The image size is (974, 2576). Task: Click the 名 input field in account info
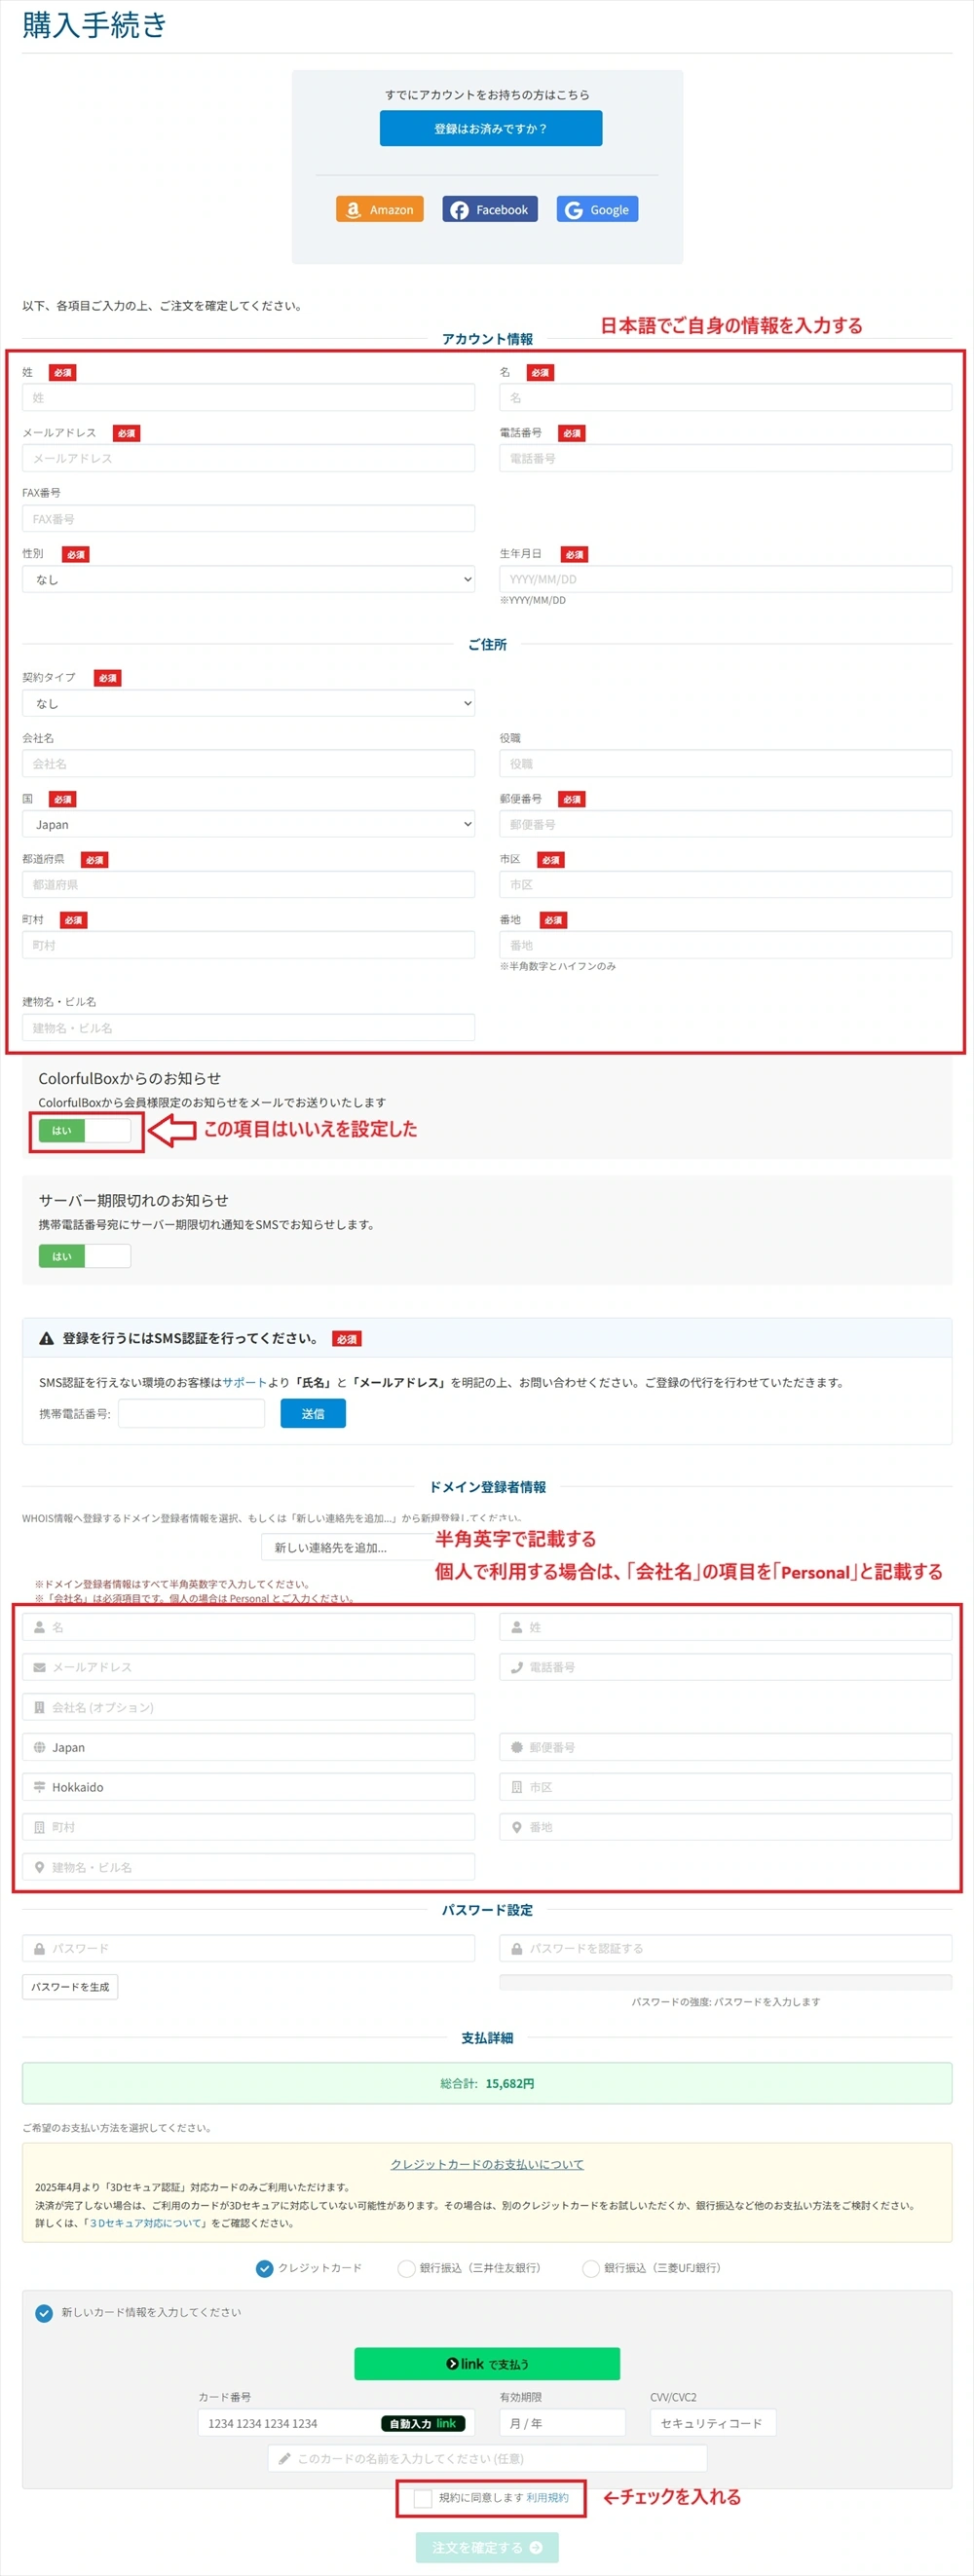click(x=725, y=397)
